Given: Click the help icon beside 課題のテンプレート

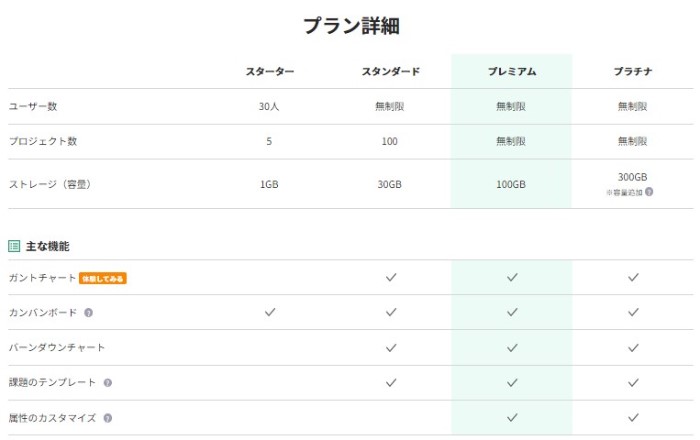Looking at the screenshot, I should click(107, 383).
